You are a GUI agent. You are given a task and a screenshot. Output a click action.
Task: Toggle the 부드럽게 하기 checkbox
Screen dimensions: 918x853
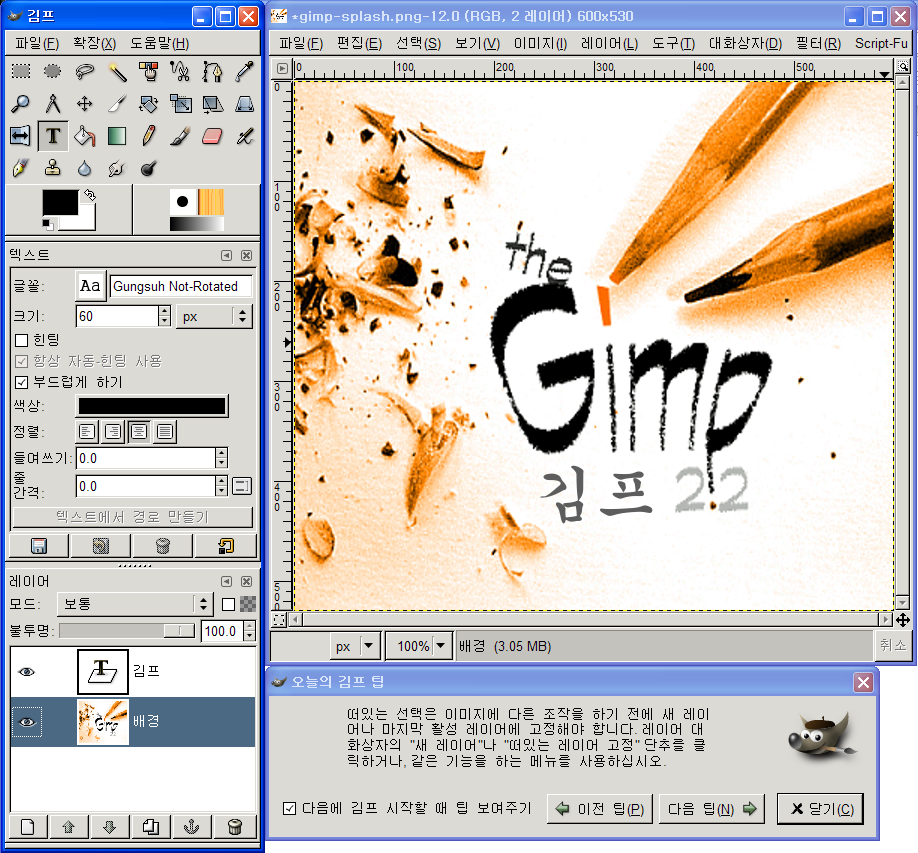pyautogui.click(x=22, y=382)
